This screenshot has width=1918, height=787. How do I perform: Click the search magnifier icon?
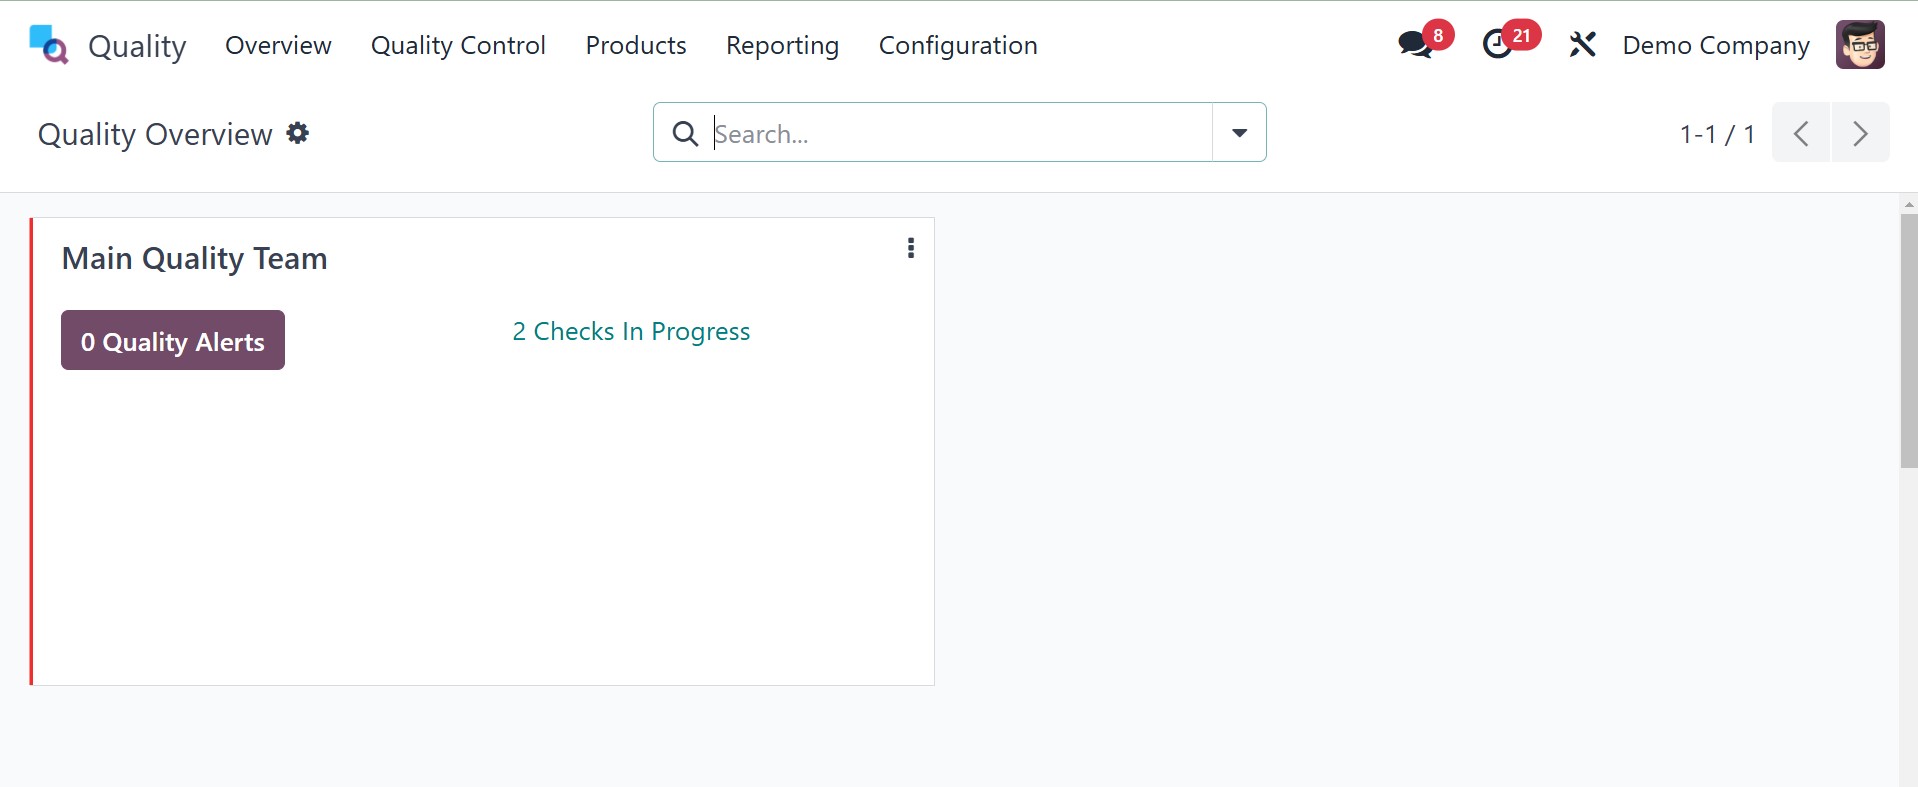coord(685,133)
